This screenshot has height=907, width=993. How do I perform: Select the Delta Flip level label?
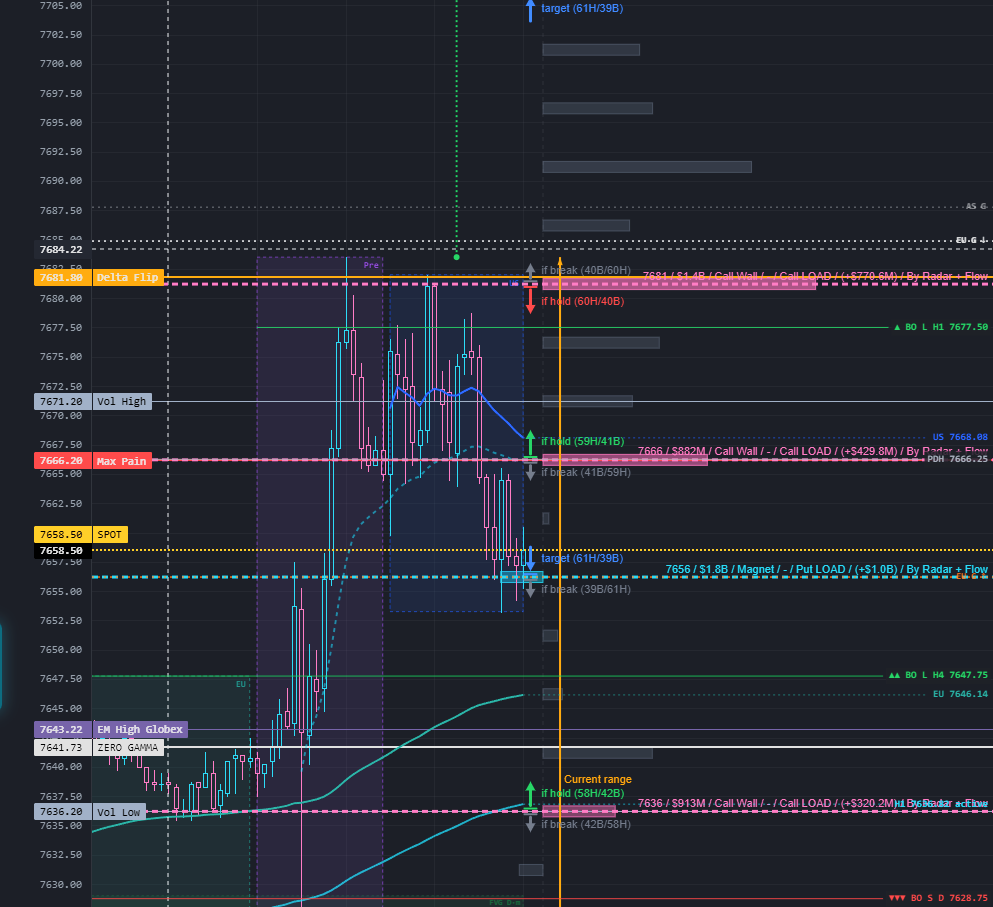point(128,277)
